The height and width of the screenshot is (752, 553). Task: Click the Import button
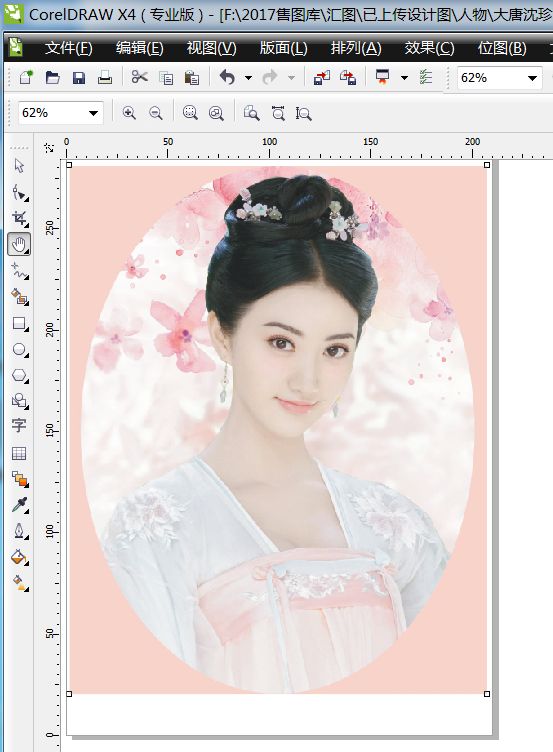(322, 77)
